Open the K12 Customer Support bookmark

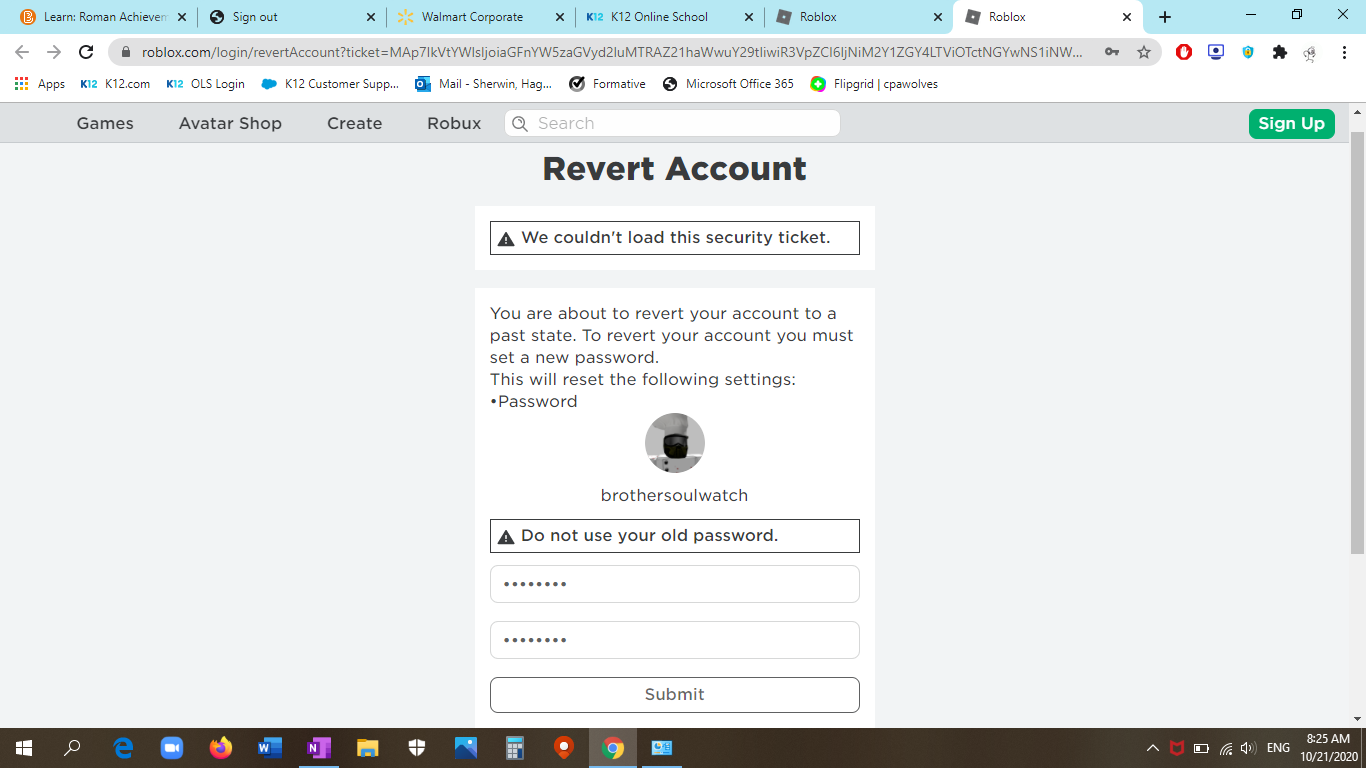click(x=330, y=84)
